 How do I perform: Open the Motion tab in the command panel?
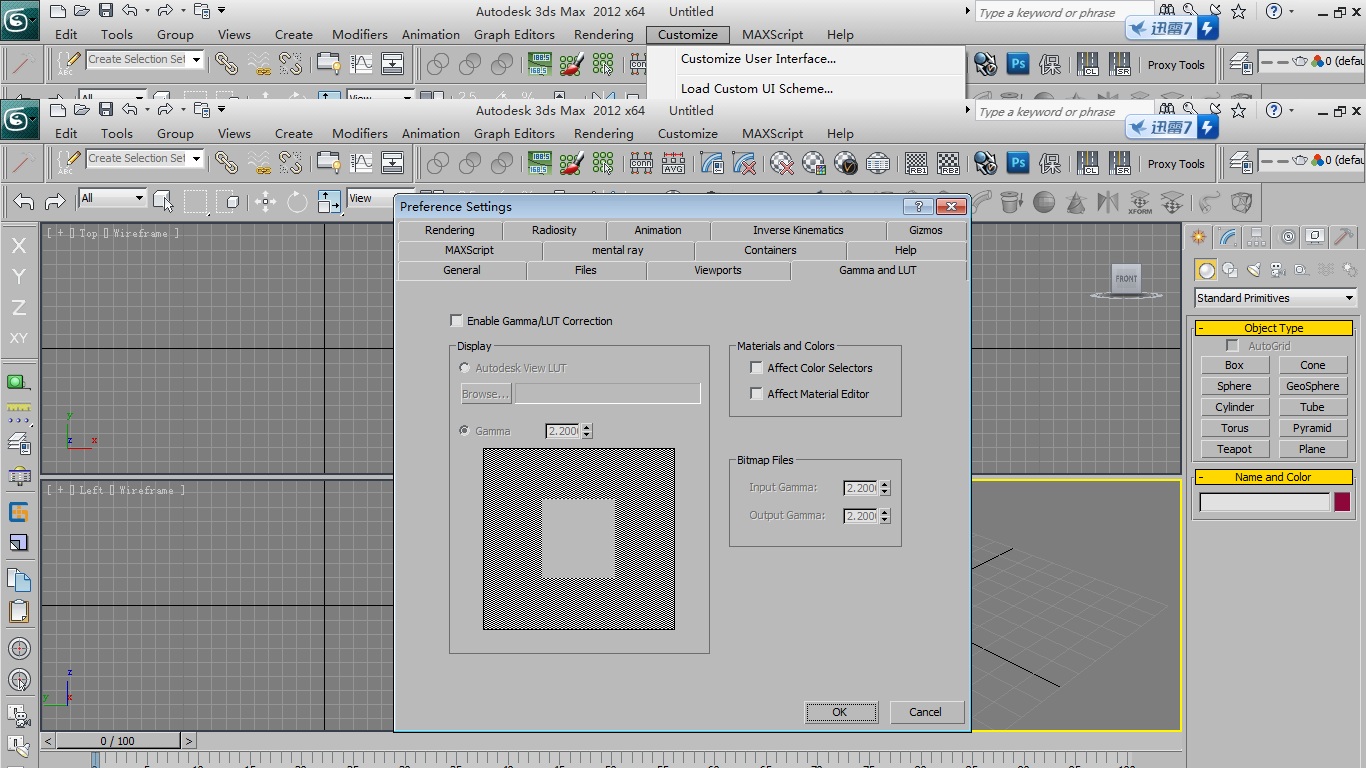tap(1288, 237)
